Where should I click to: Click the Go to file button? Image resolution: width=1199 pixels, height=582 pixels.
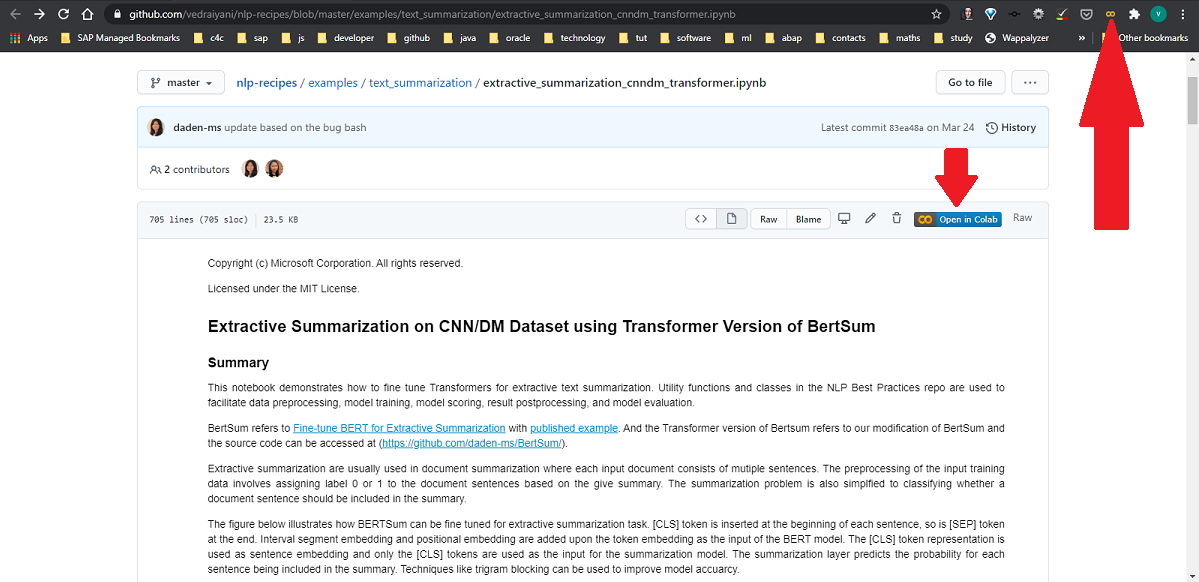[970, 83]
